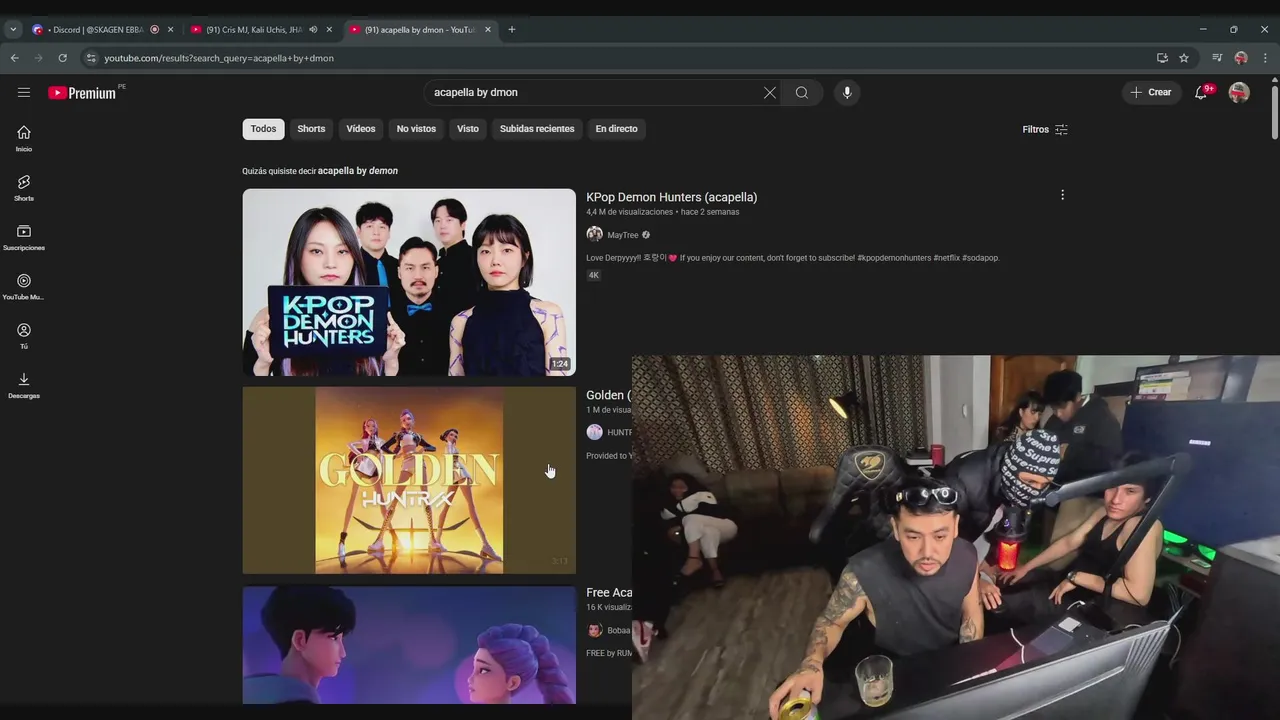Select the Todos filter chip
This screenshot has height=720, width=1280.
click(263, 129)
